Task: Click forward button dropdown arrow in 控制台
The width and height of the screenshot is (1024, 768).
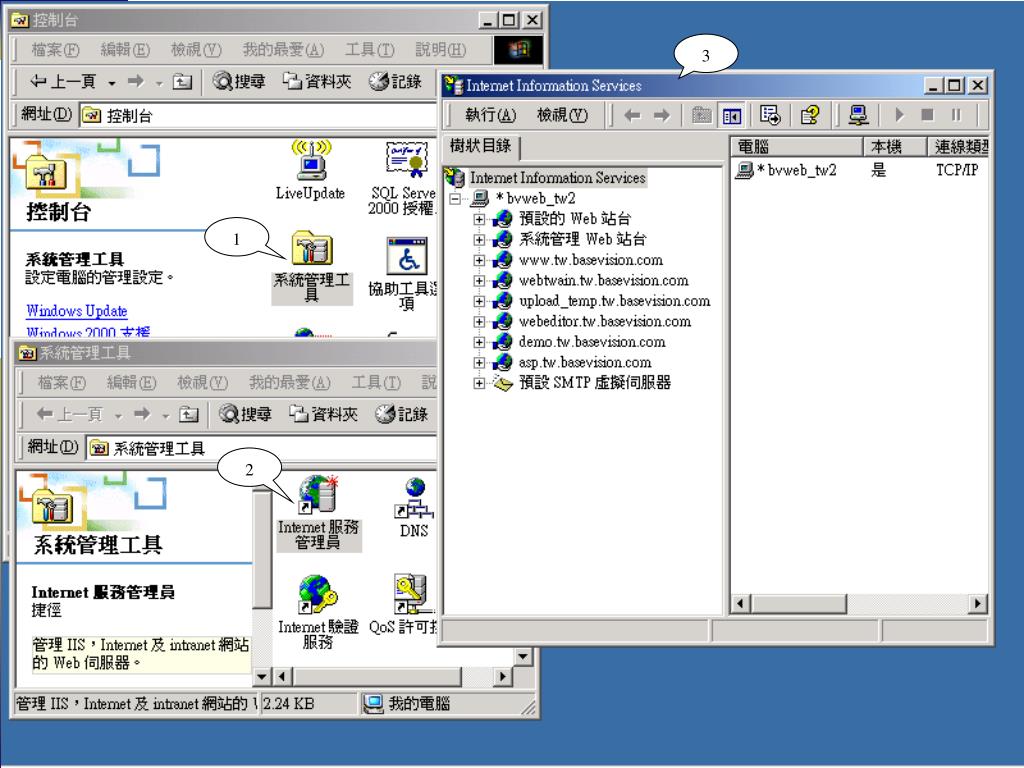Action: [159, 83]
